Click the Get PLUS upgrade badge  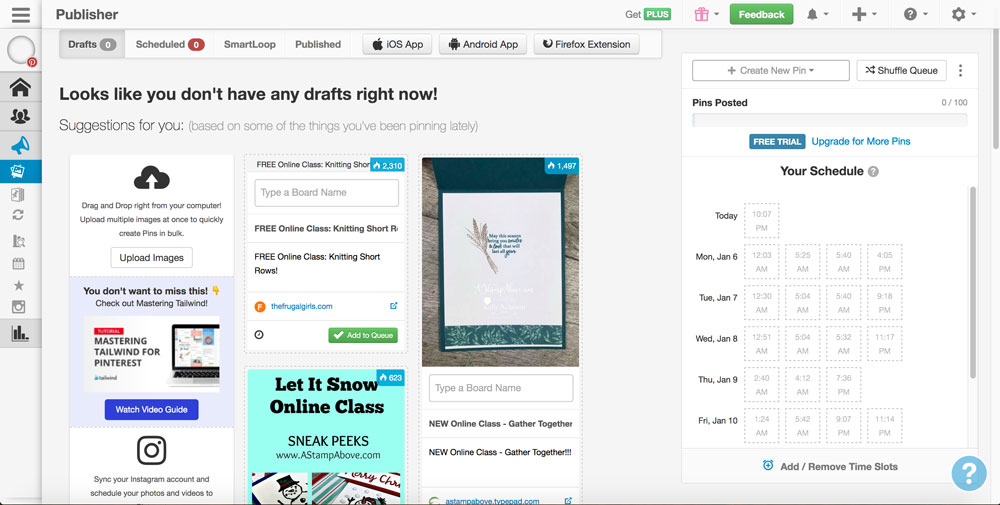click(x=648, y=14)
